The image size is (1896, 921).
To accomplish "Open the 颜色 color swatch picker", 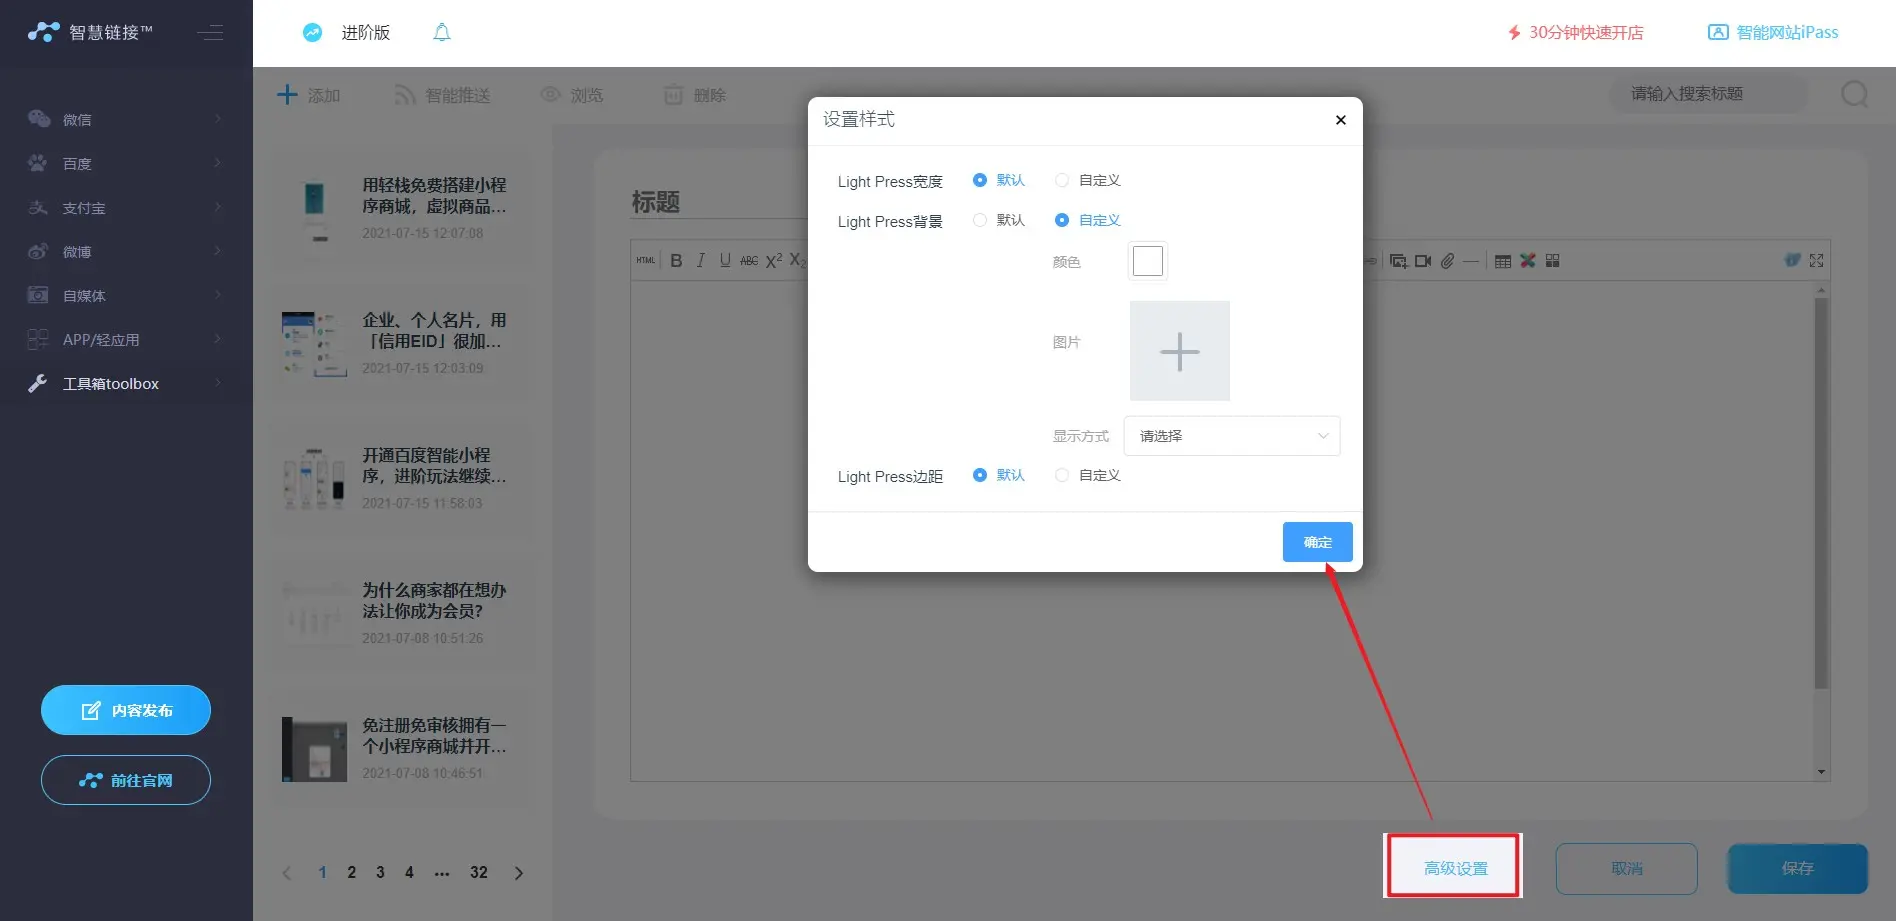I will click(x=1147, y=261).
